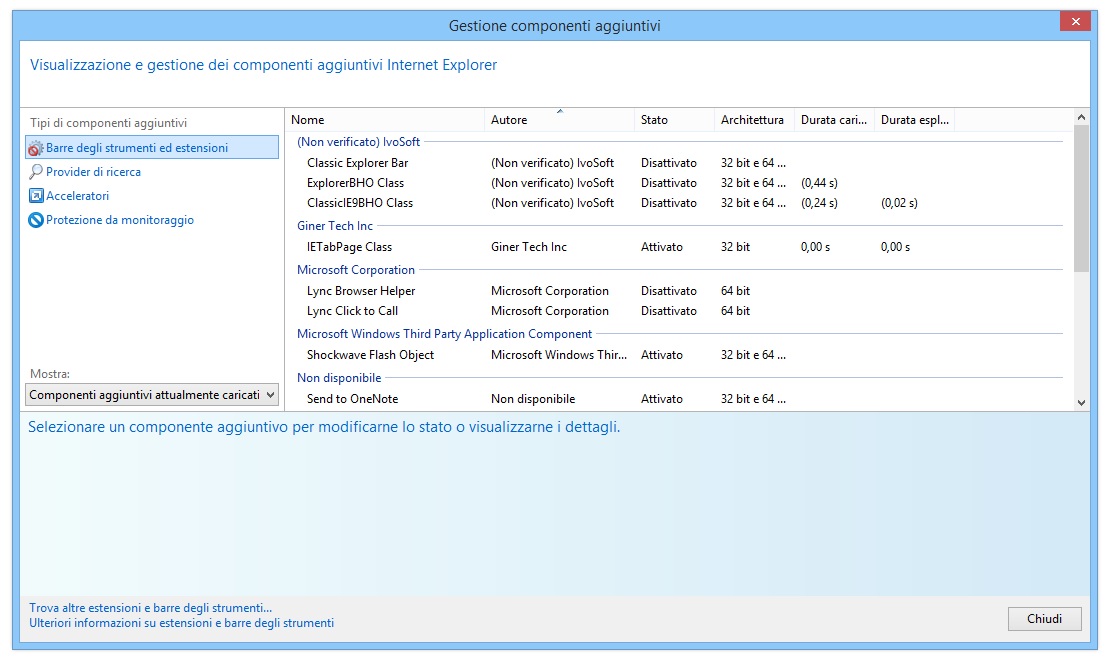Click the toolbars and extensions gear icon

click(36, 148)
